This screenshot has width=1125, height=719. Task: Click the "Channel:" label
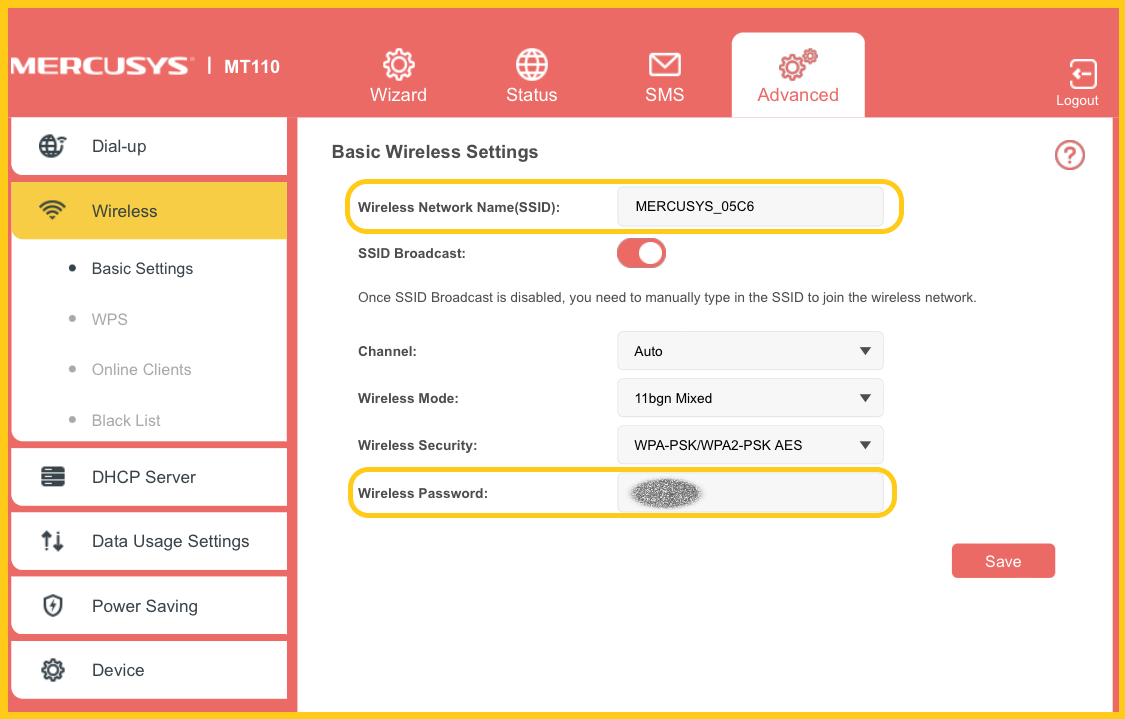[x=387, y=352]
